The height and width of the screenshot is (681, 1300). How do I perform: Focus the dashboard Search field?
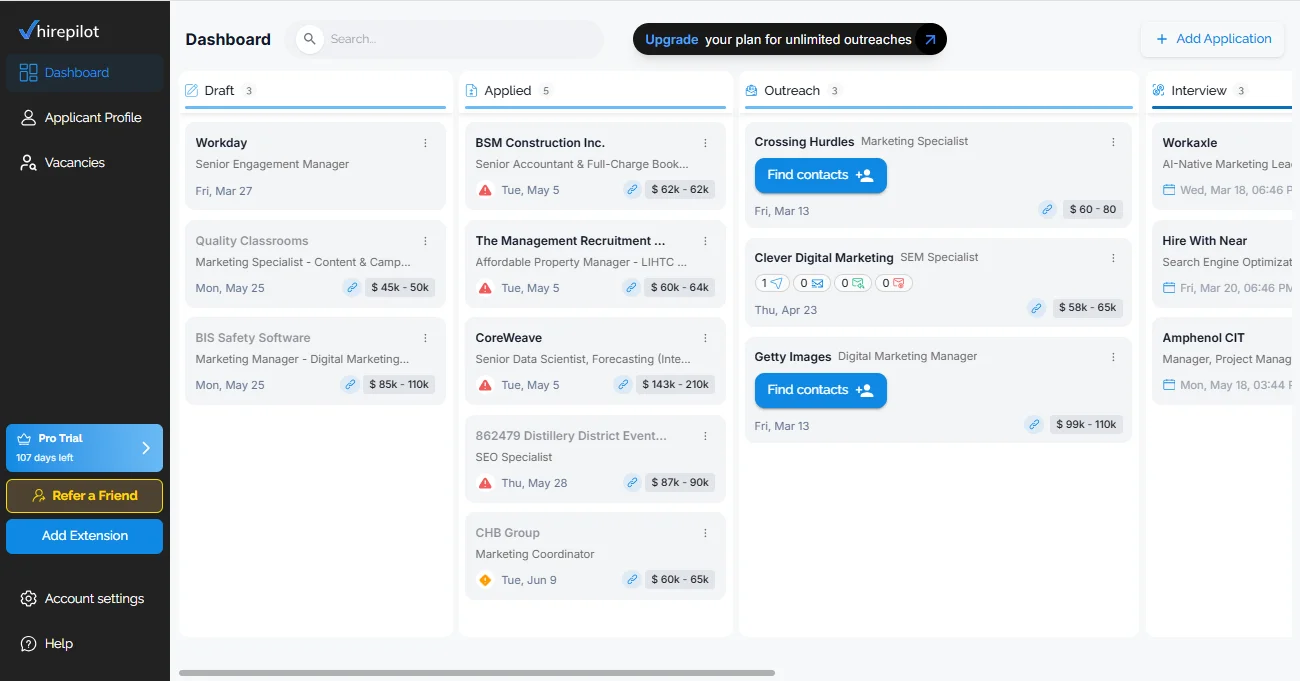445,39
